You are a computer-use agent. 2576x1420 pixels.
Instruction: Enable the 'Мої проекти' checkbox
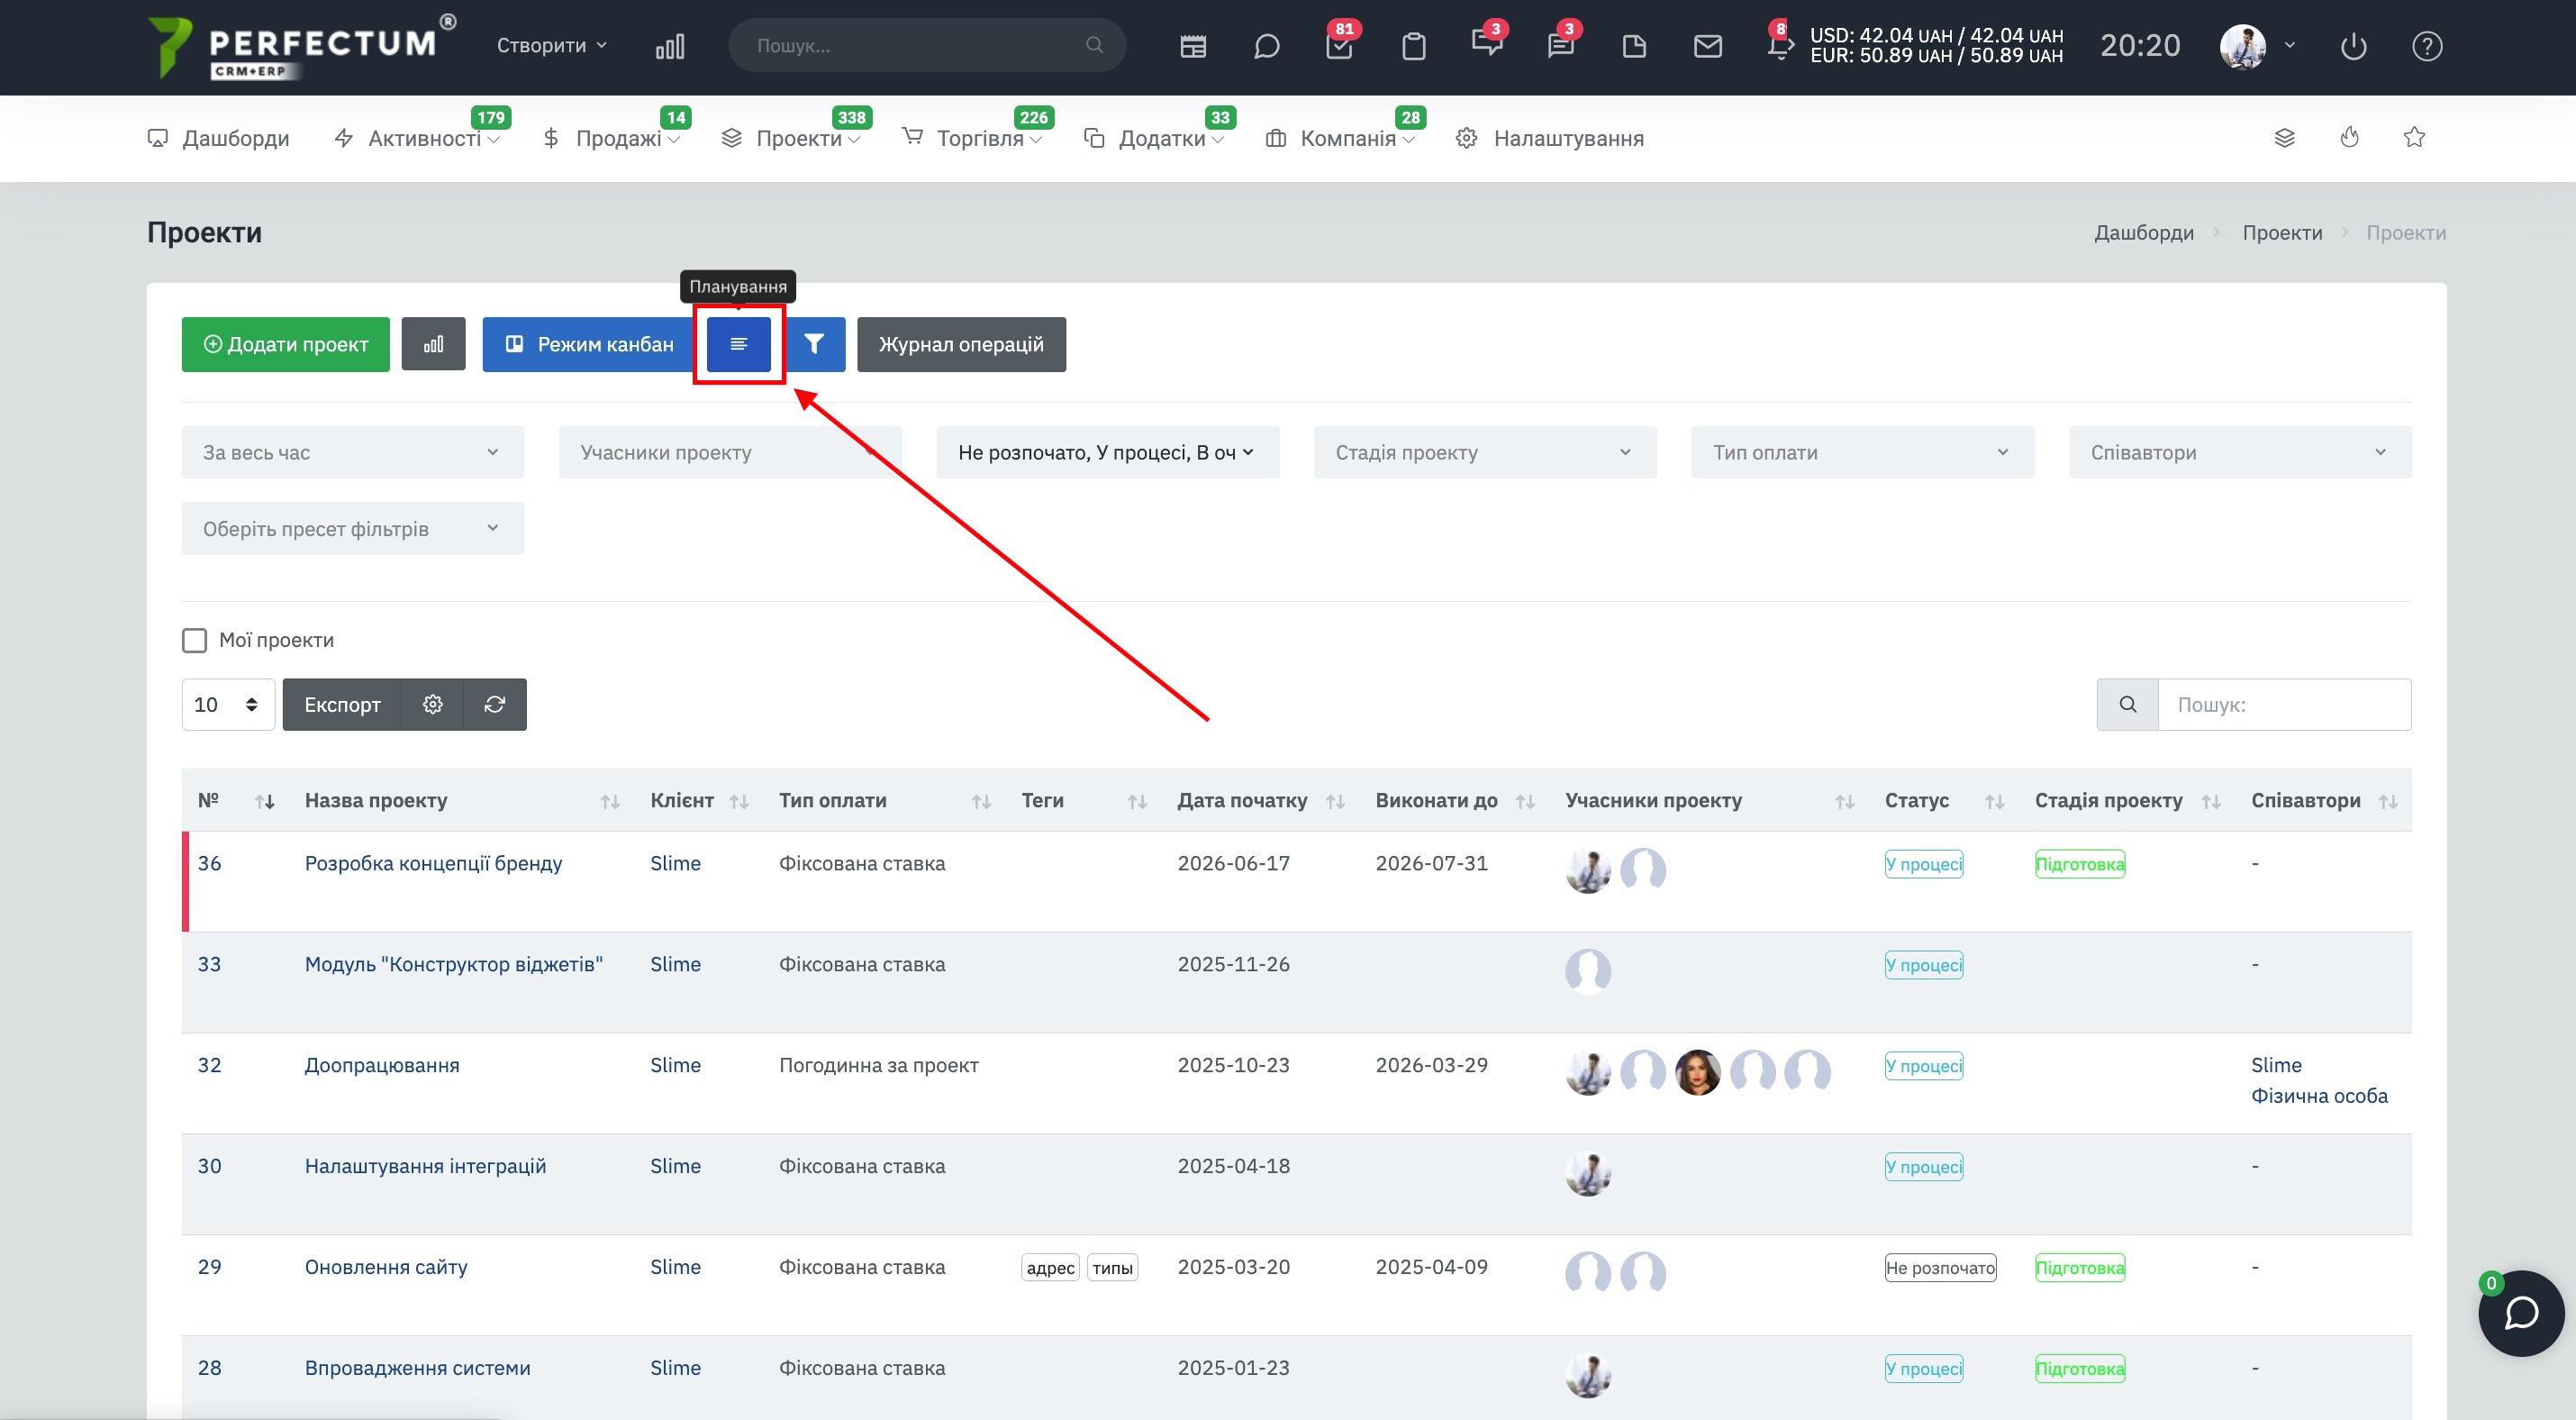click(194, 640)
